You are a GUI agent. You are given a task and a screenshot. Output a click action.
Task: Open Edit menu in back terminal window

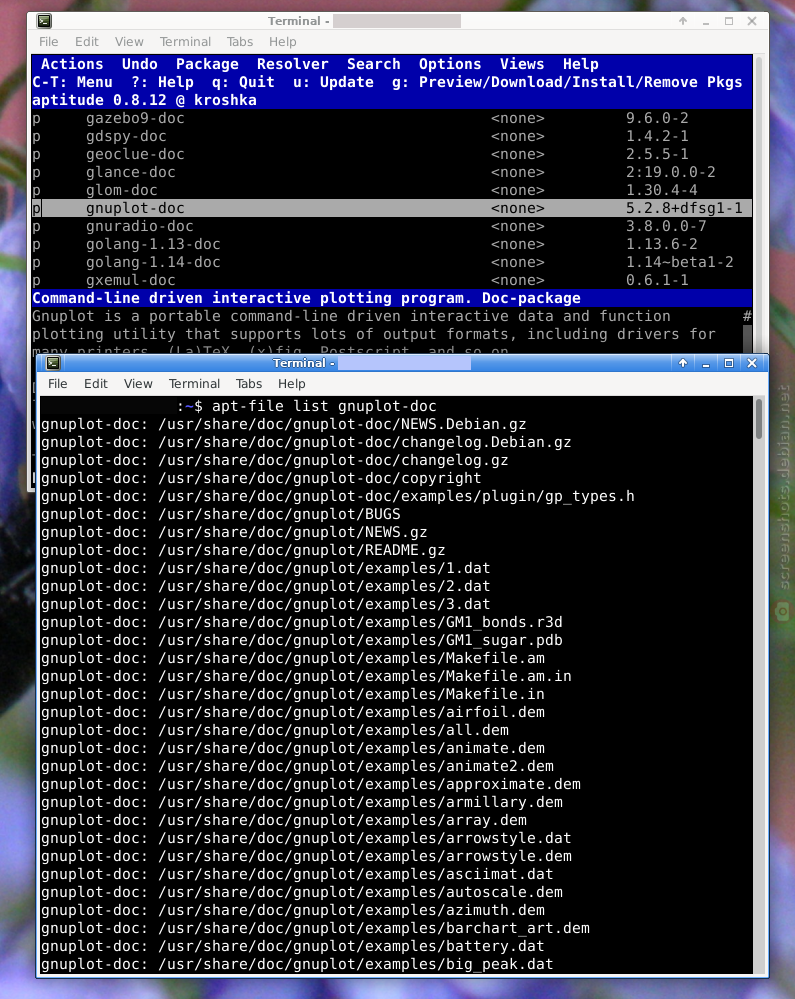pyautogui.click(x=87, y=42)
